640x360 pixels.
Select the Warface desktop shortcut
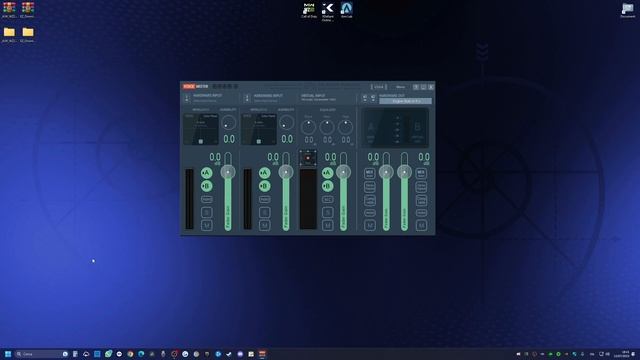327,12
